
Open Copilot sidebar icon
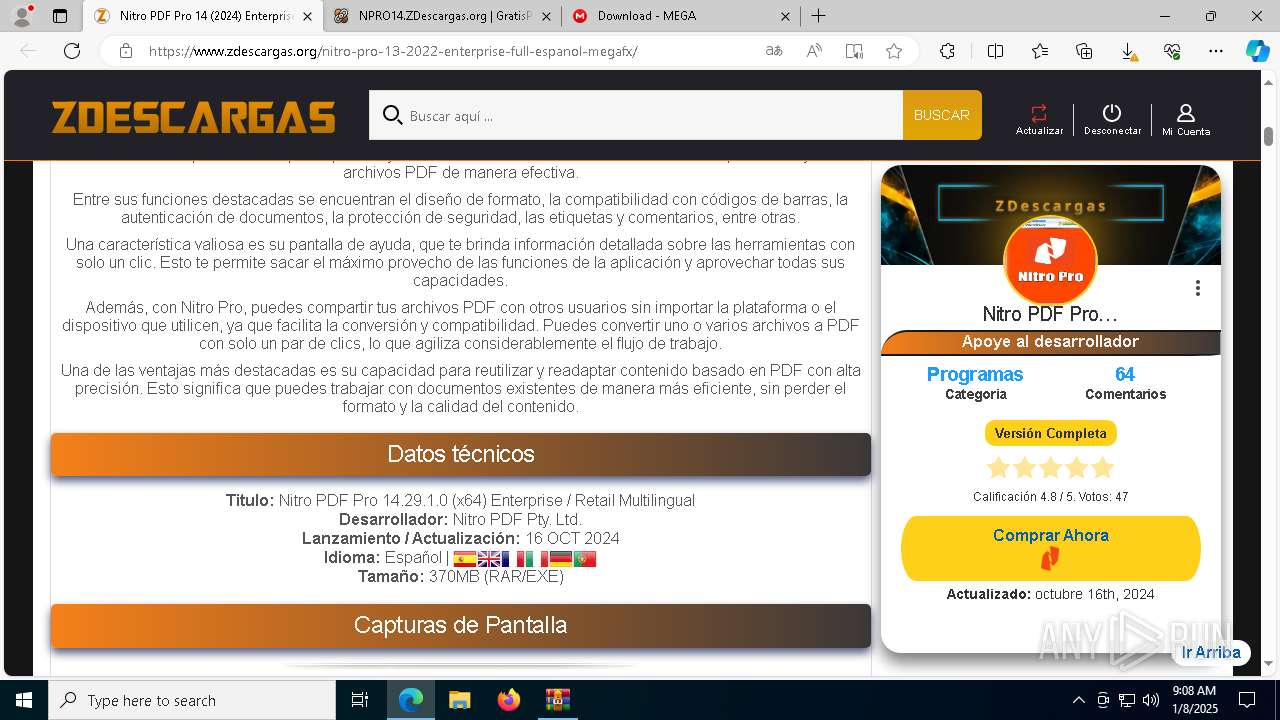coord(1257,51)
